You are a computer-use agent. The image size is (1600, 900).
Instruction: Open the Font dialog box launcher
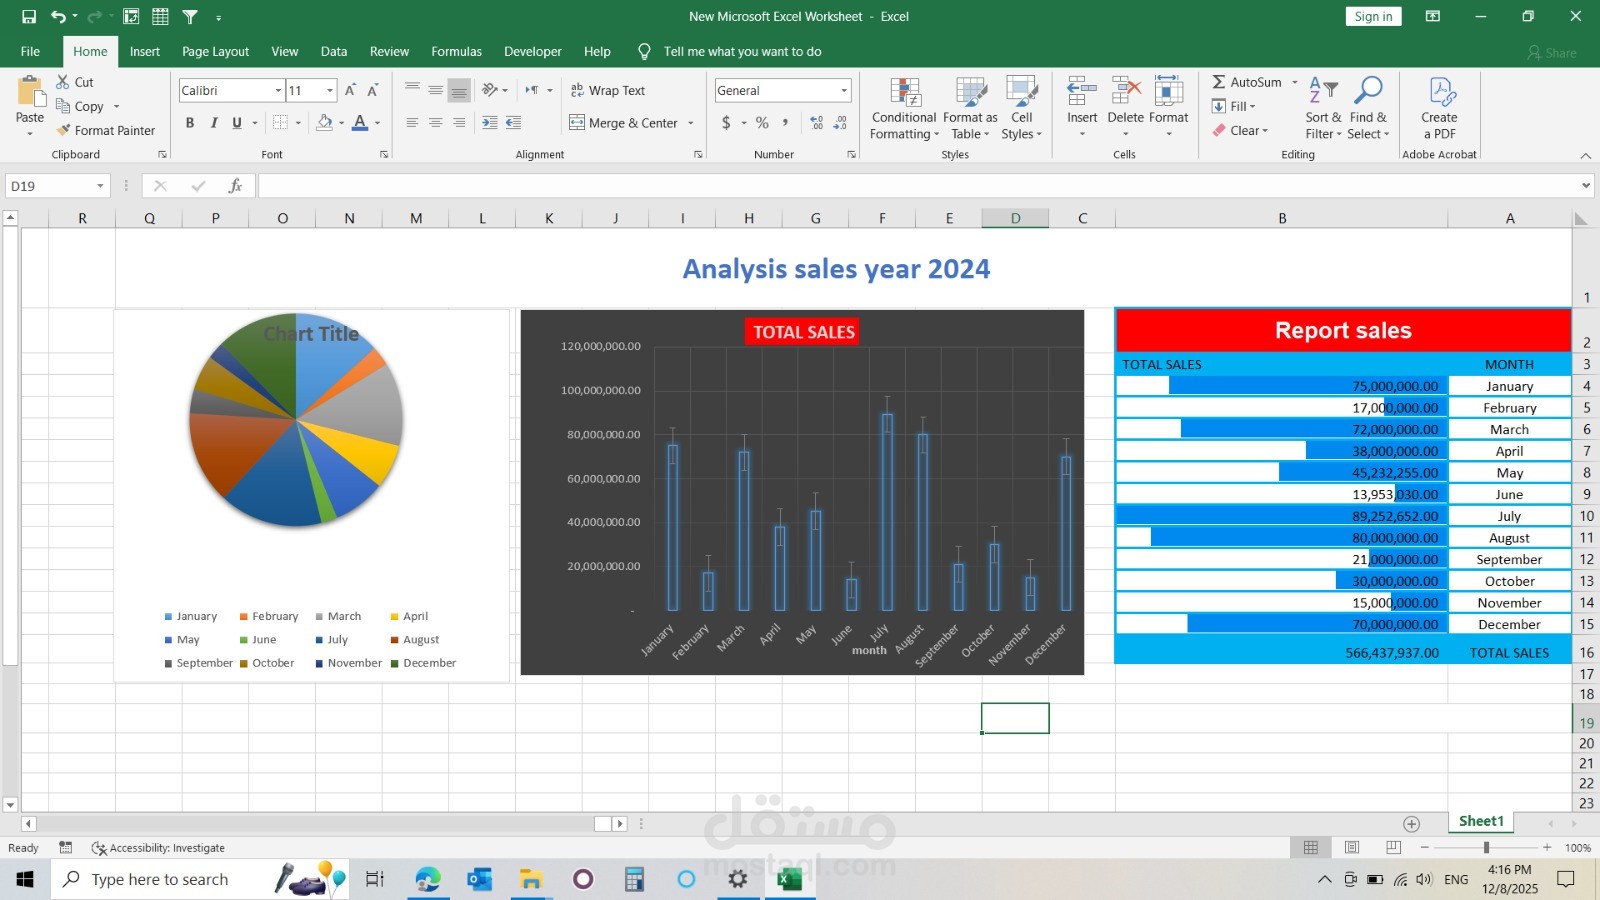[x=384, y=155]
